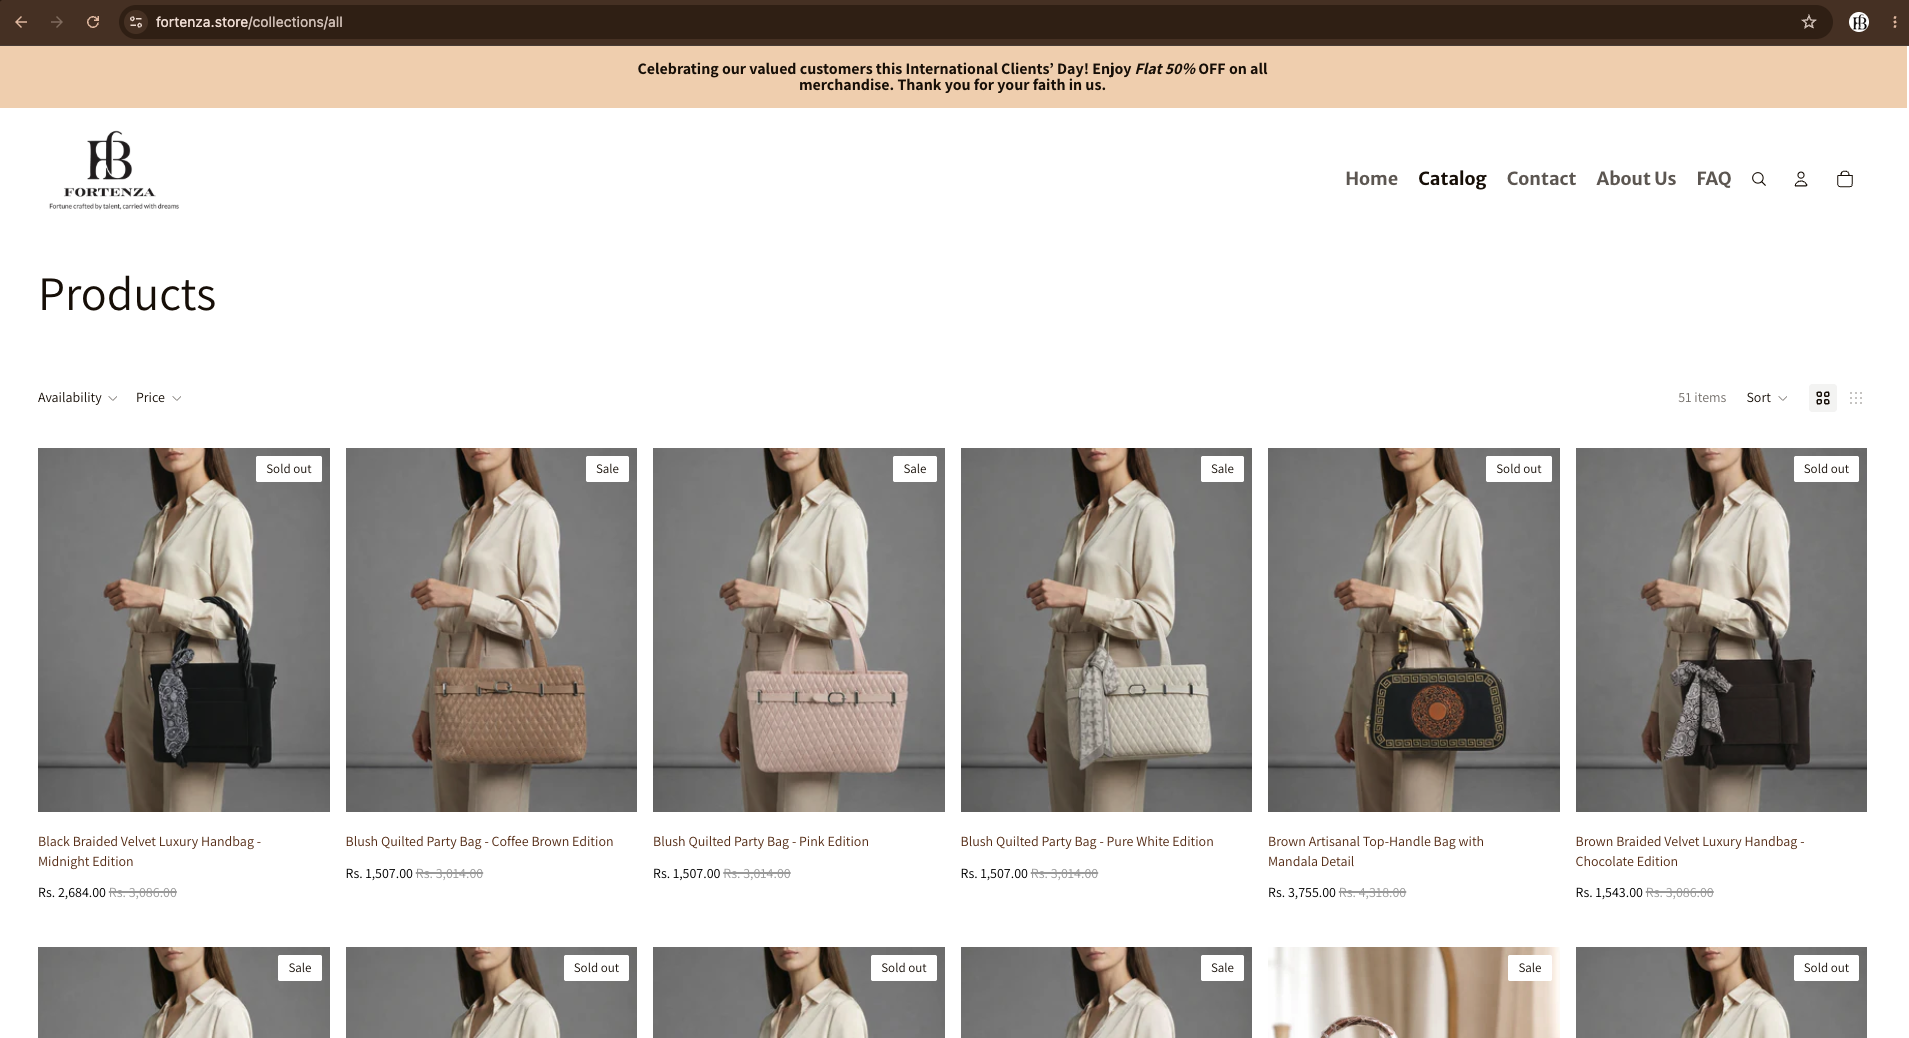Click the black braided velvet handbag photo
The width and height of the screenshot is (1909, 1038).
[184, 630]
